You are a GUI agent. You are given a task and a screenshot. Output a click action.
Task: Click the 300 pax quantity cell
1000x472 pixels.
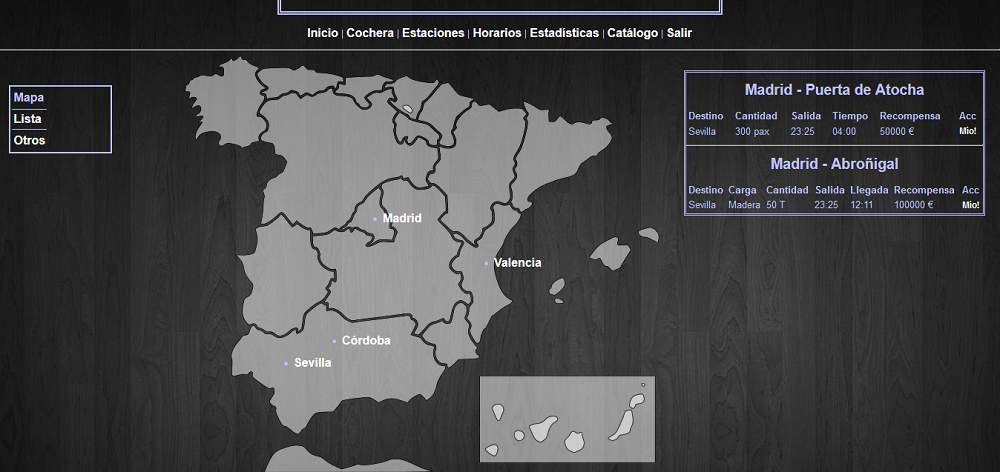coord(752,131)
